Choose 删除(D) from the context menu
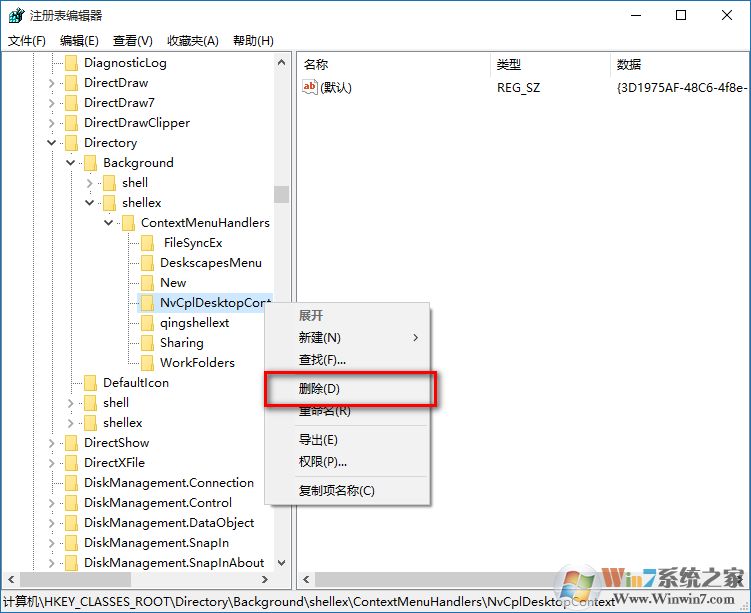Screen dimensions: 751x613 [x=348, y=388]
